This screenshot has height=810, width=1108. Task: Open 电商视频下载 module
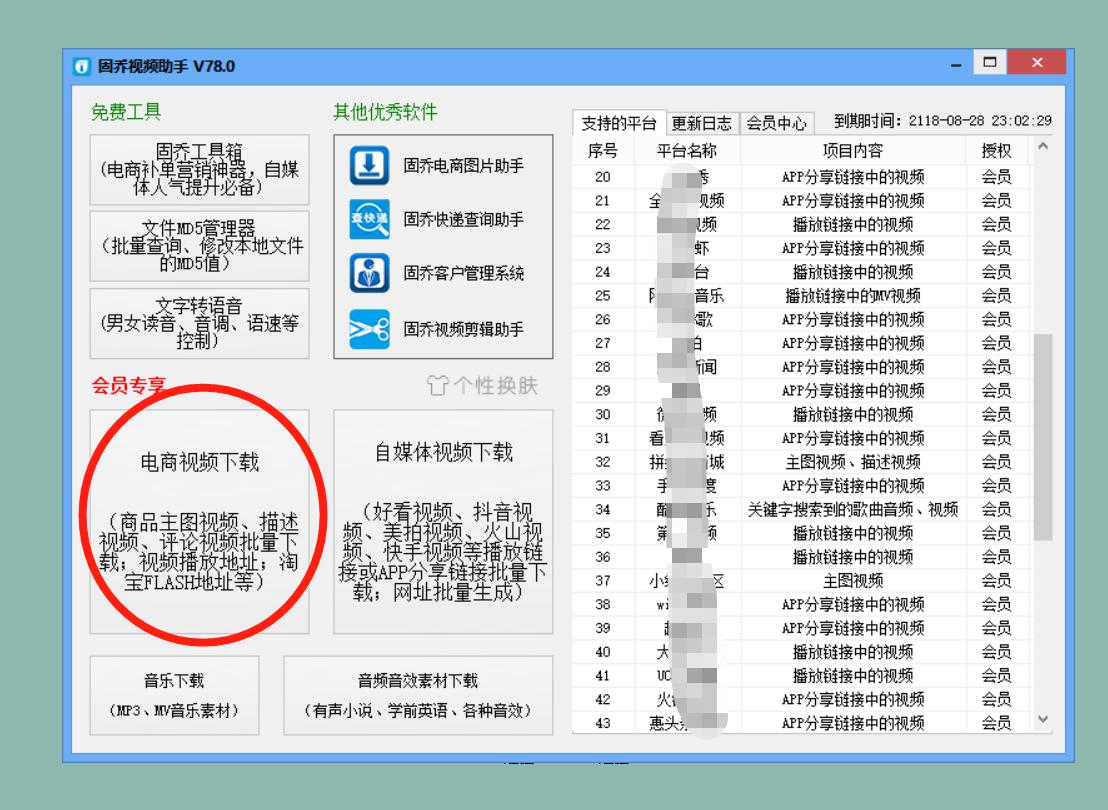pos(199,521)
